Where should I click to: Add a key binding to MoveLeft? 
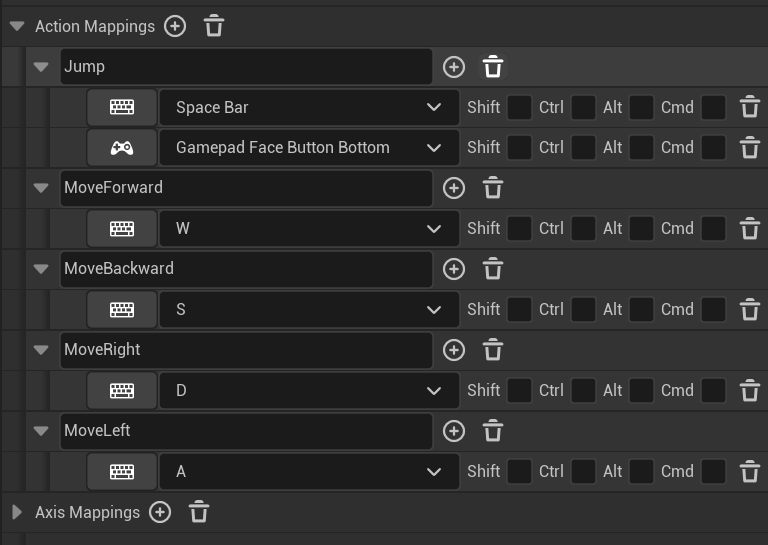click(x=454, y=431)
